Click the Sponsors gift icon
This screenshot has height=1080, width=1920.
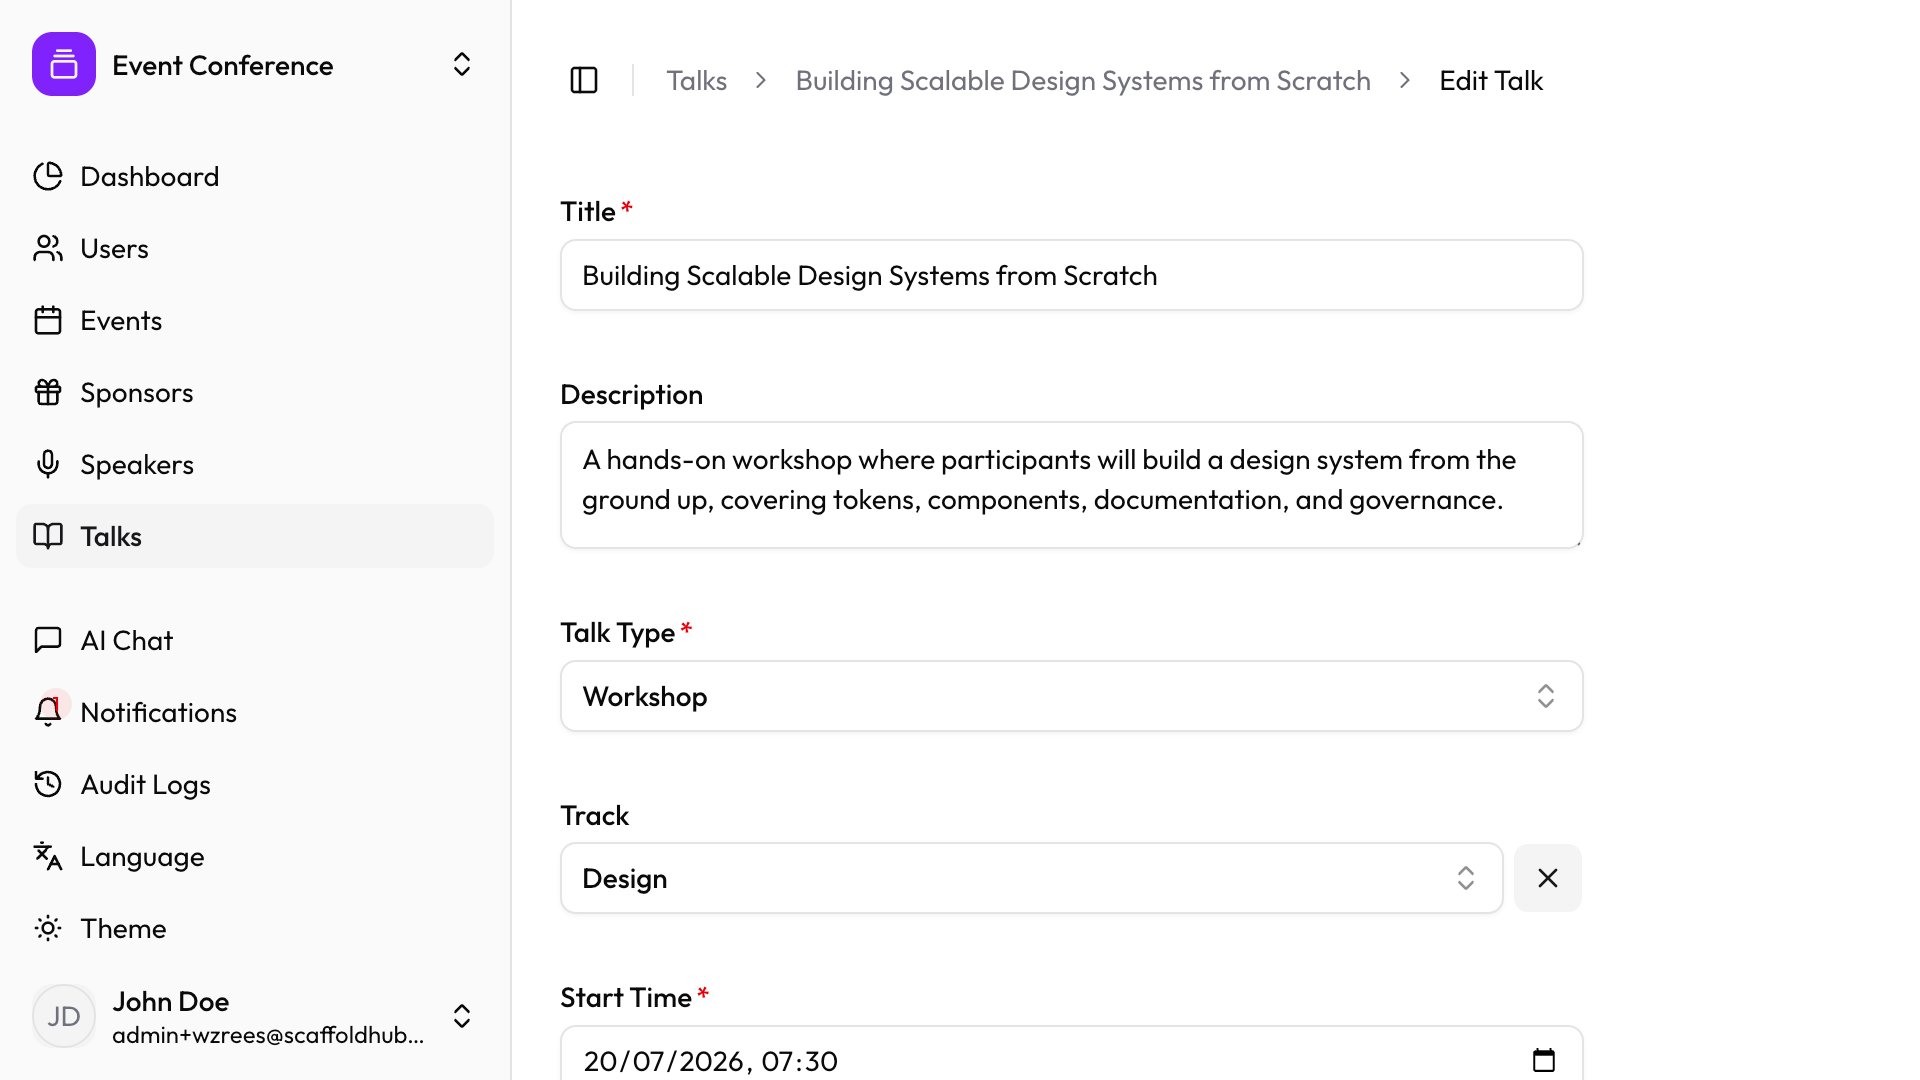pos(48,392)
